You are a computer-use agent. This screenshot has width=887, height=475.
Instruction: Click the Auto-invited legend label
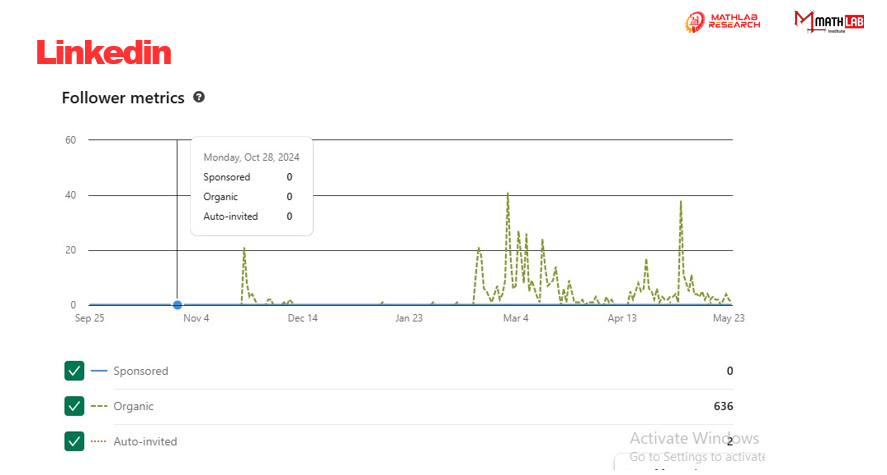[145, 441]
